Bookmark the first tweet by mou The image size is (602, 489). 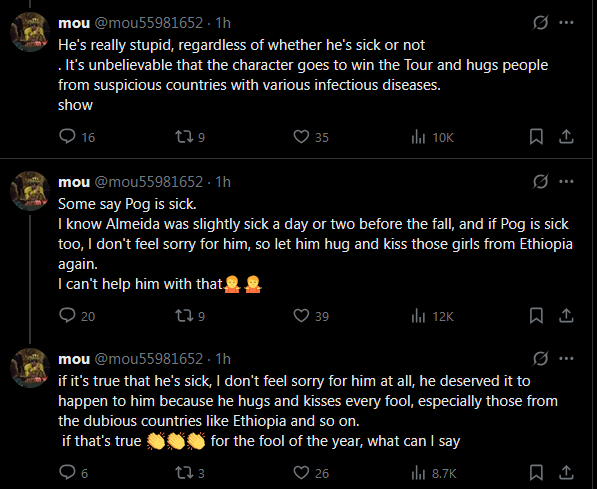tap(536, 137)
